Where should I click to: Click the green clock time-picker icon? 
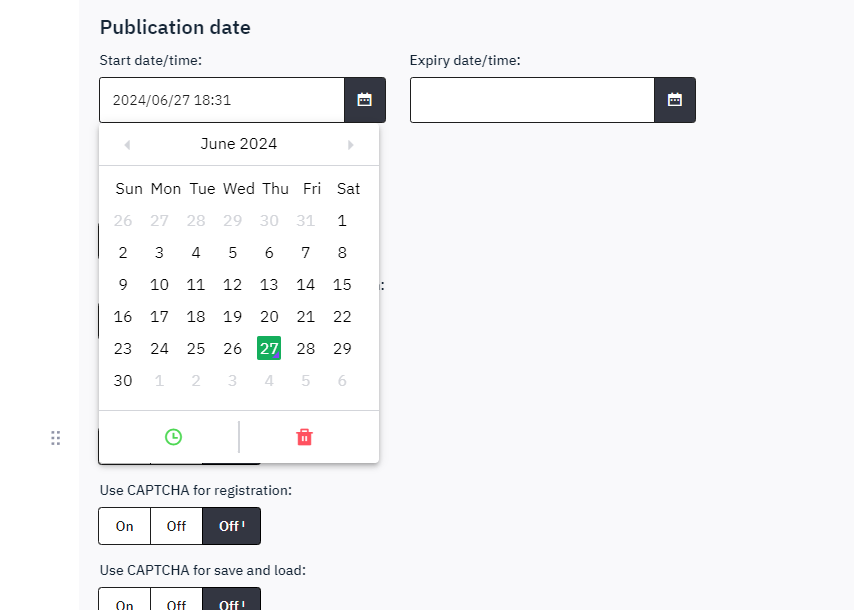click(x=173, y=437)
